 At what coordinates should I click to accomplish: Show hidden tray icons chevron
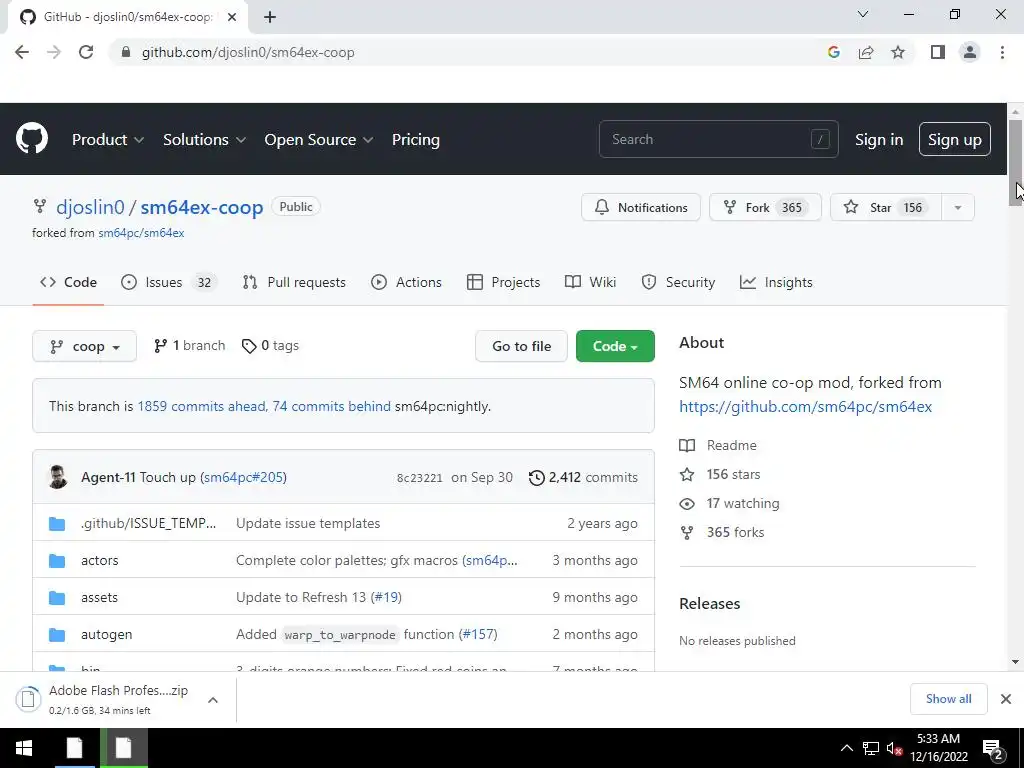(846, 748)
